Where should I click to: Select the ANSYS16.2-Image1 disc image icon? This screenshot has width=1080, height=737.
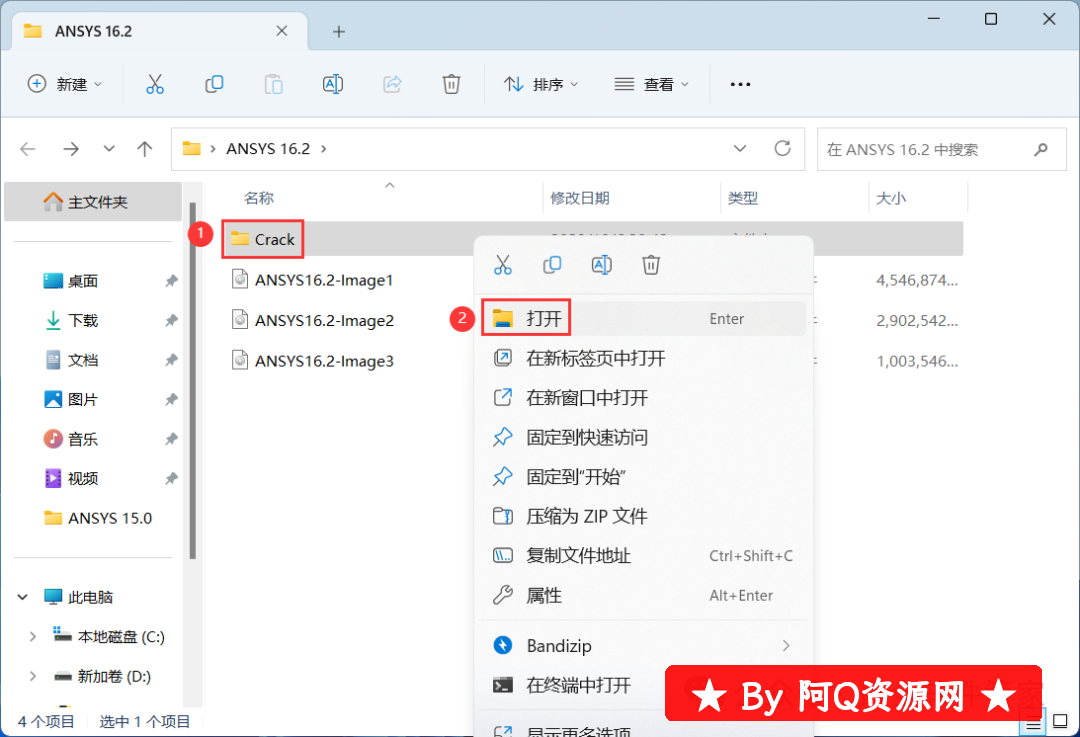(240, 280)
